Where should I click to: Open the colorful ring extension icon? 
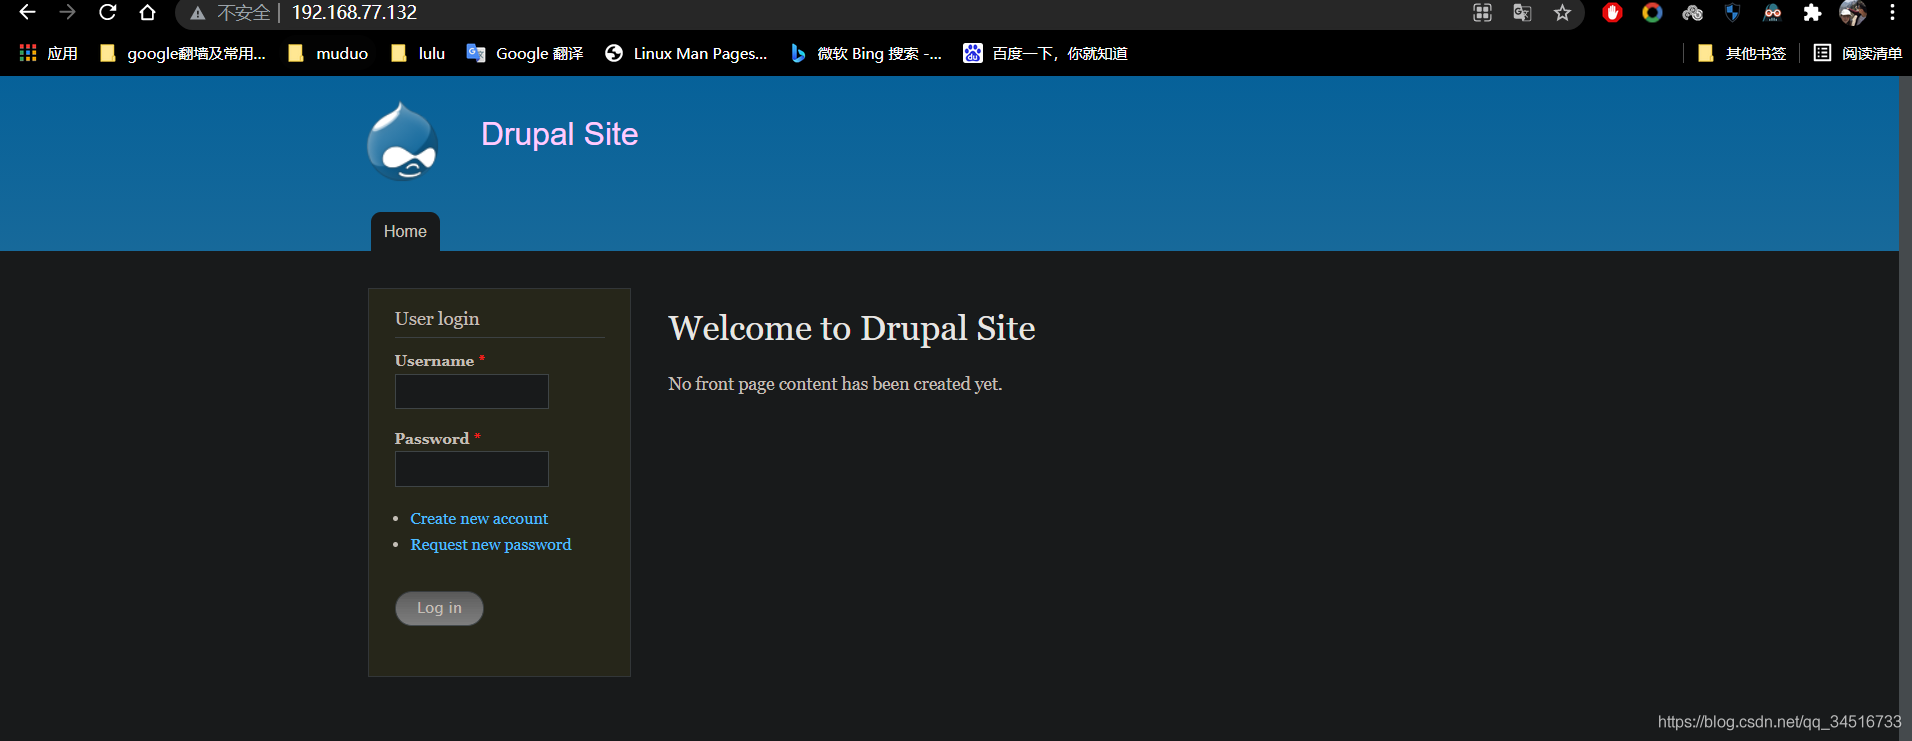1652,12
